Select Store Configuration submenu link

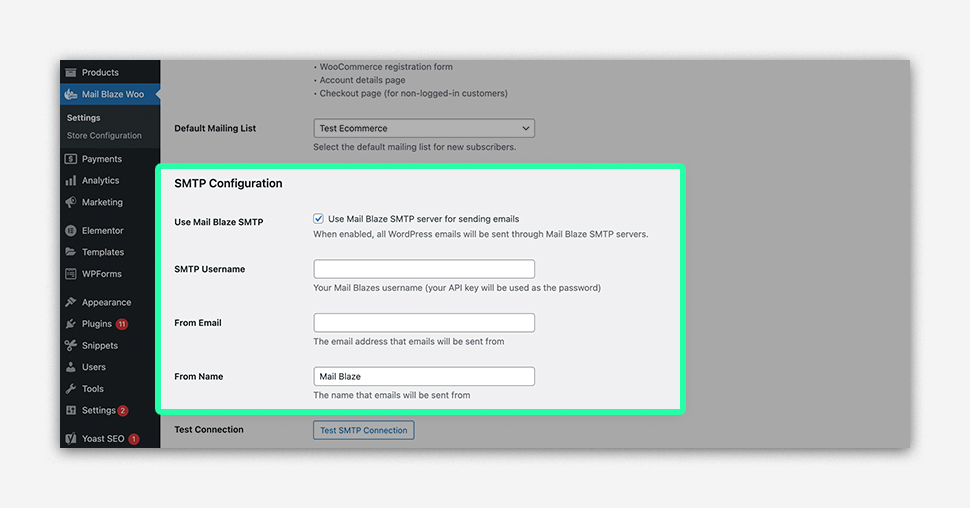pos(104,136)
